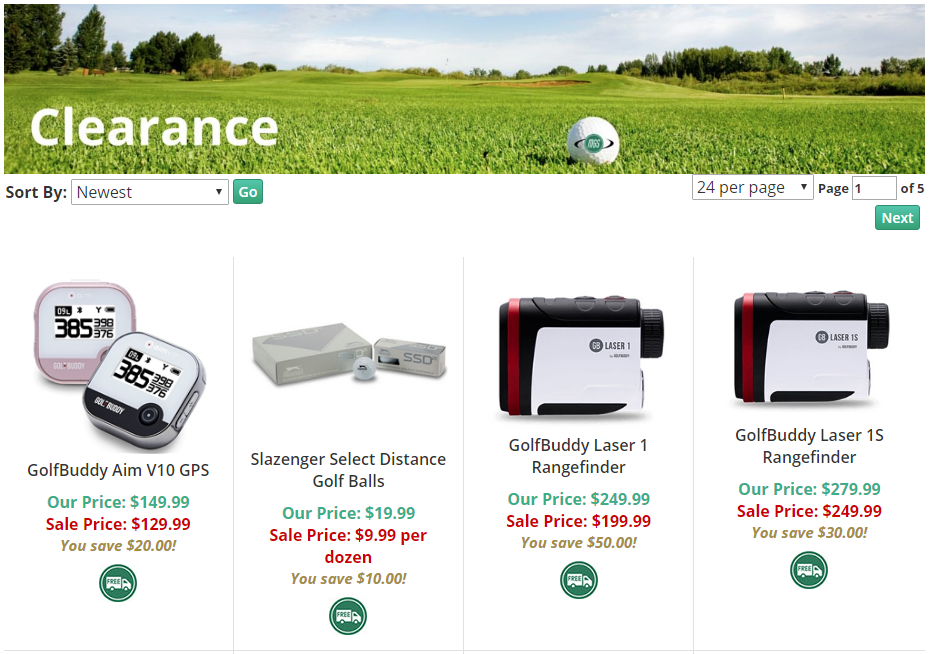
Task: Open GolfBuddy Laser 1S Rangefinder image
Action: tap(810, 347)
